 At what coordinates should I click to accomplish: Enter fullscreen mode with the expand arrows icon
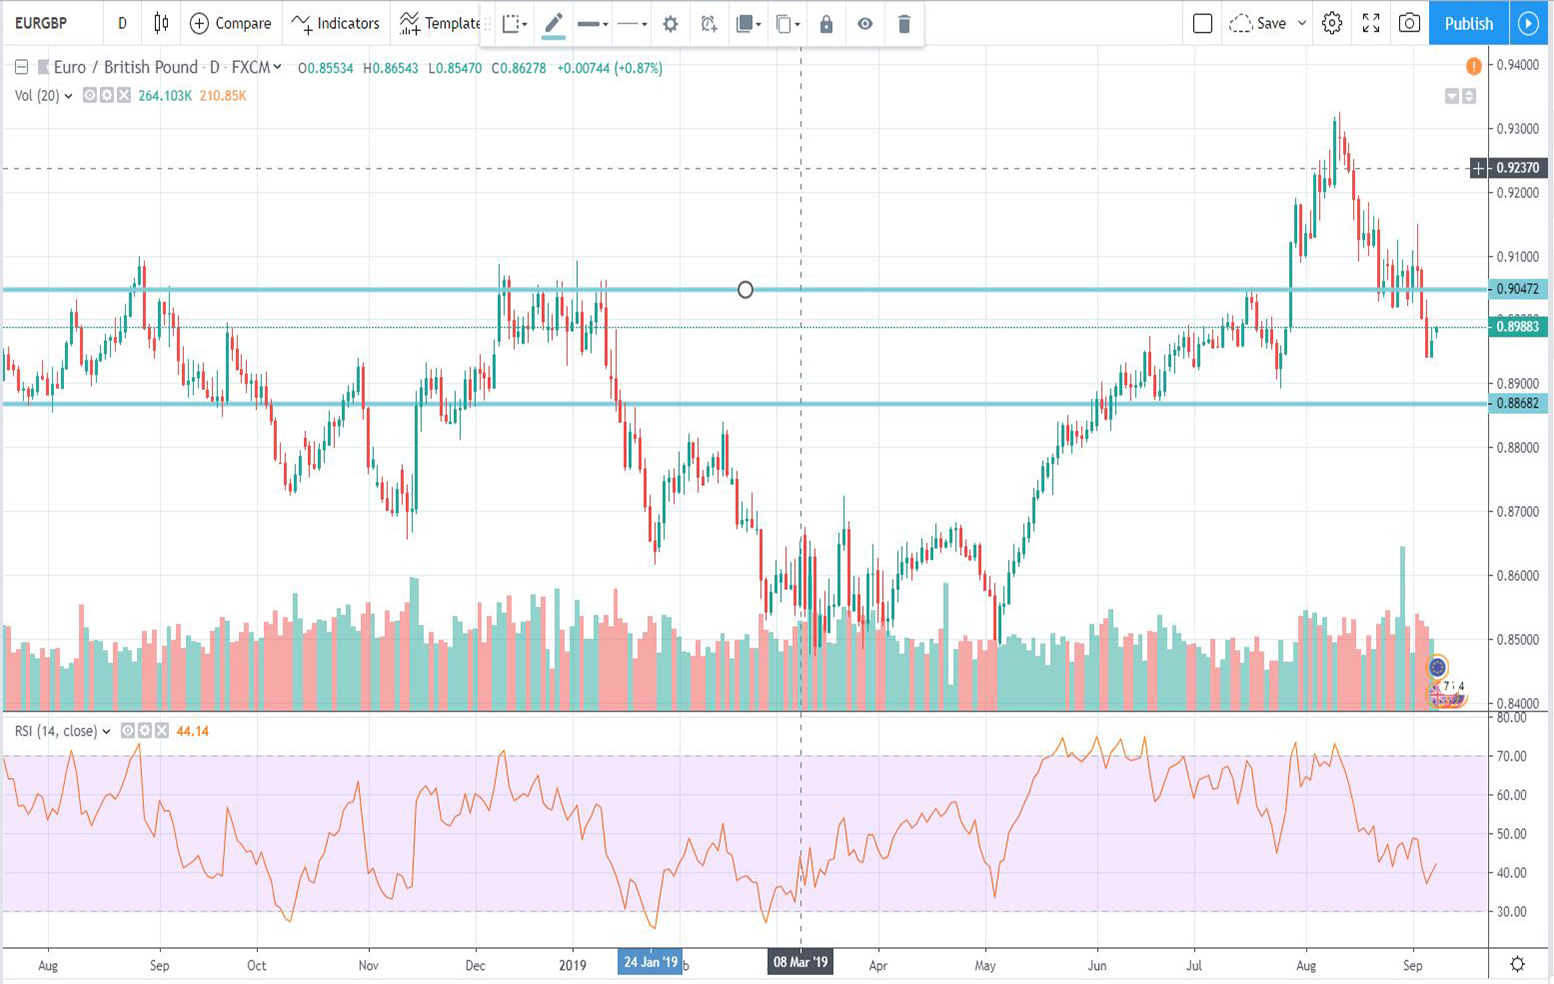click(x=1371, y=22)
